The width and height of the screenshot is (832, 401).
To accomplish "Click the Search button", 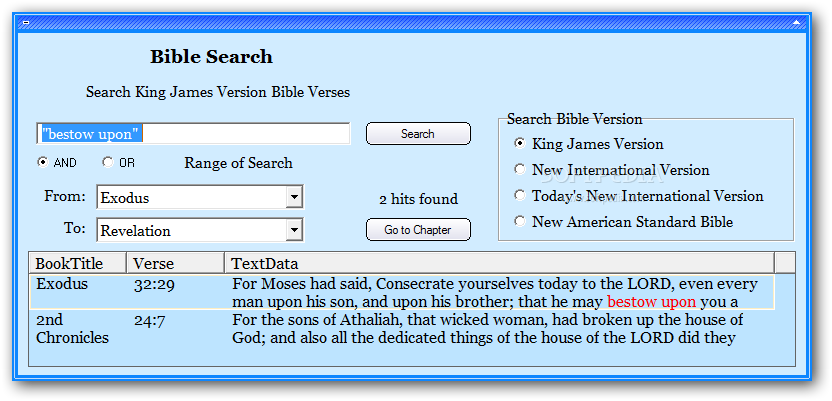I will (x=418, y=134).
